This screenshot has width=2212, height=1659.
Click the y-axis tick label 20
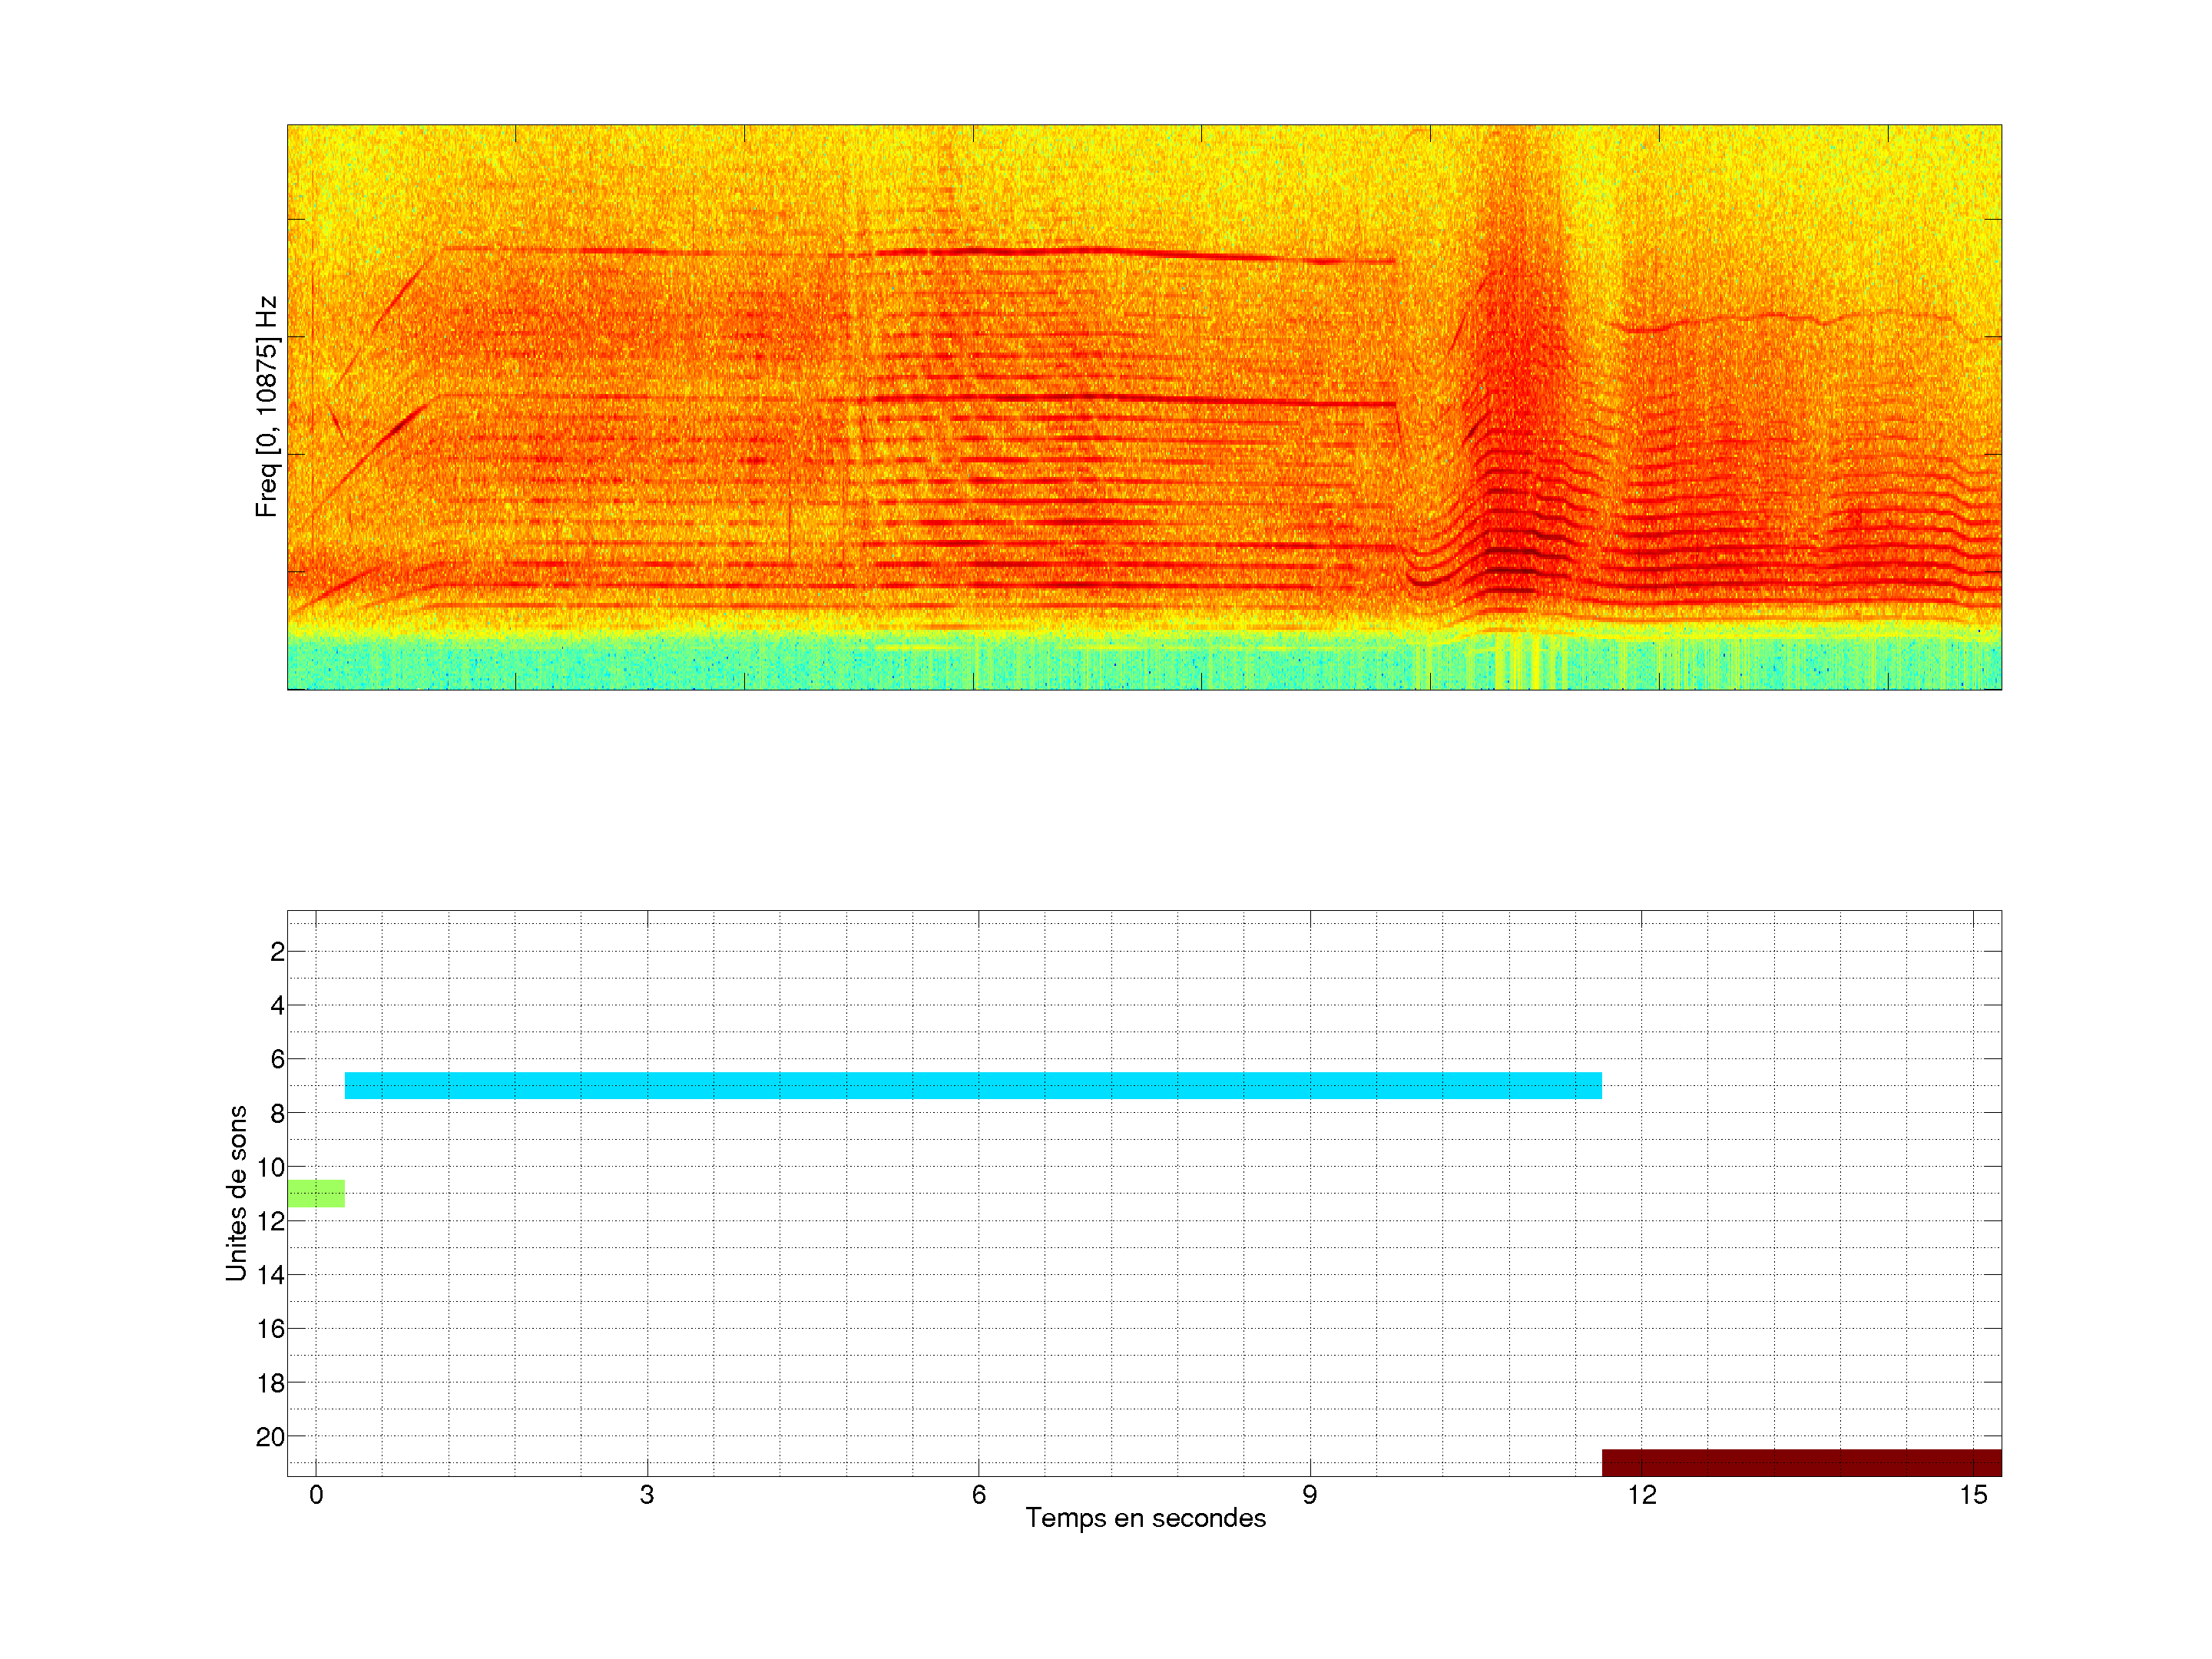[271, 1437]
